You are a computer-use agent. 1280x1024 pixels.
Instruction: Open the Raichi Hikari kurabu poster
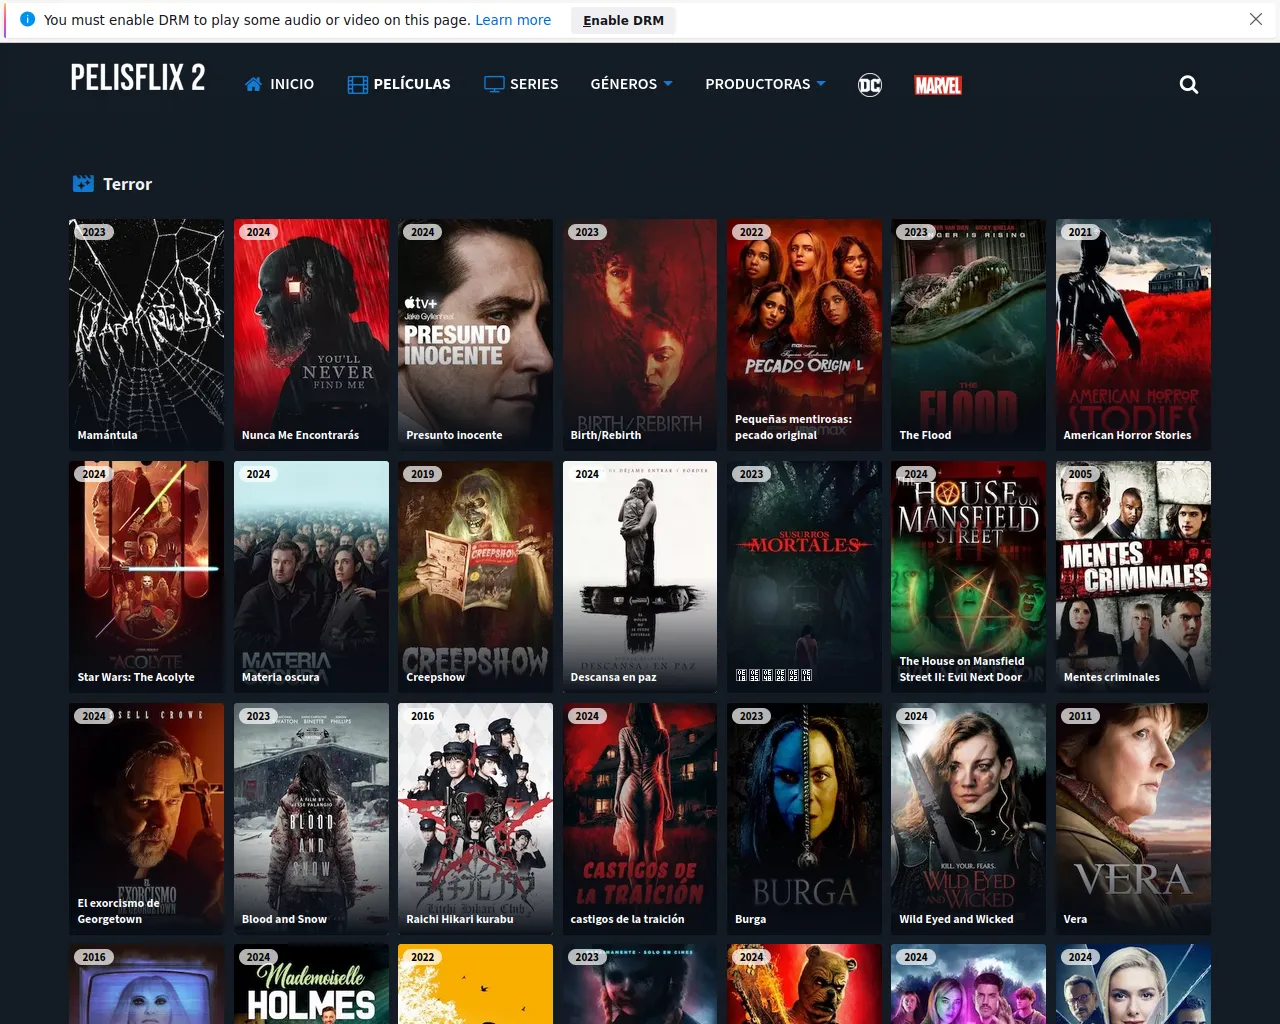coord(475,819)
